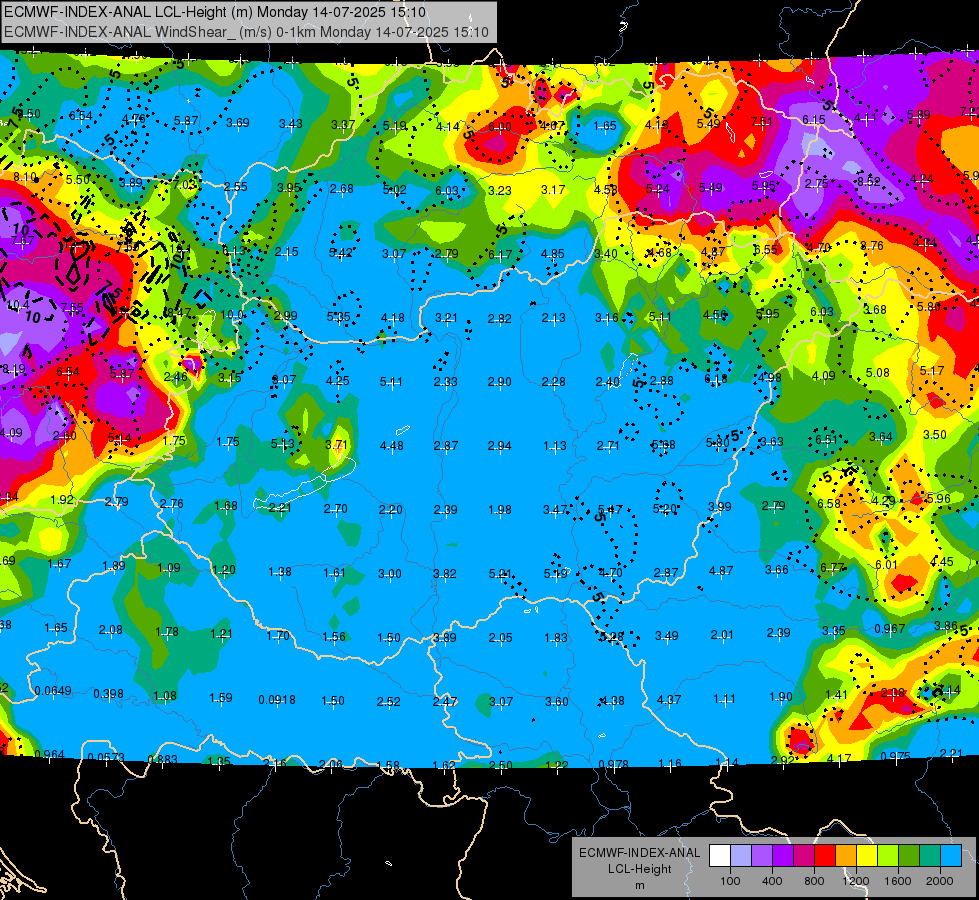The width and height of the screenshot is (979, 900).
Task: Click the magenta legend swatch above 800
Action: (804, 856)
